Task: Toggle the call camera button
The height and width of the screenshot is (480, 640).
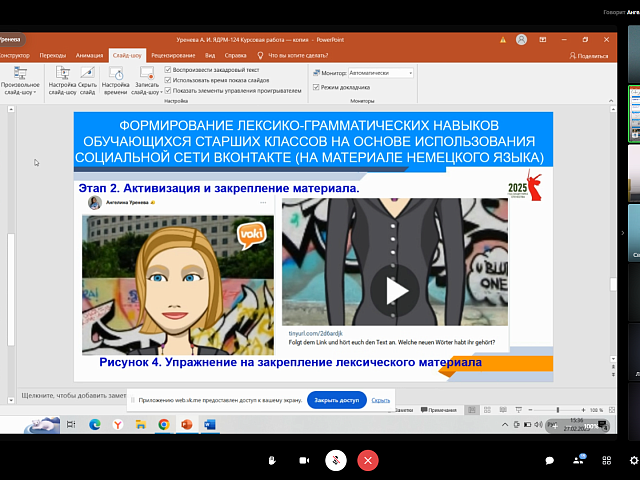Action: click(304, 460)
